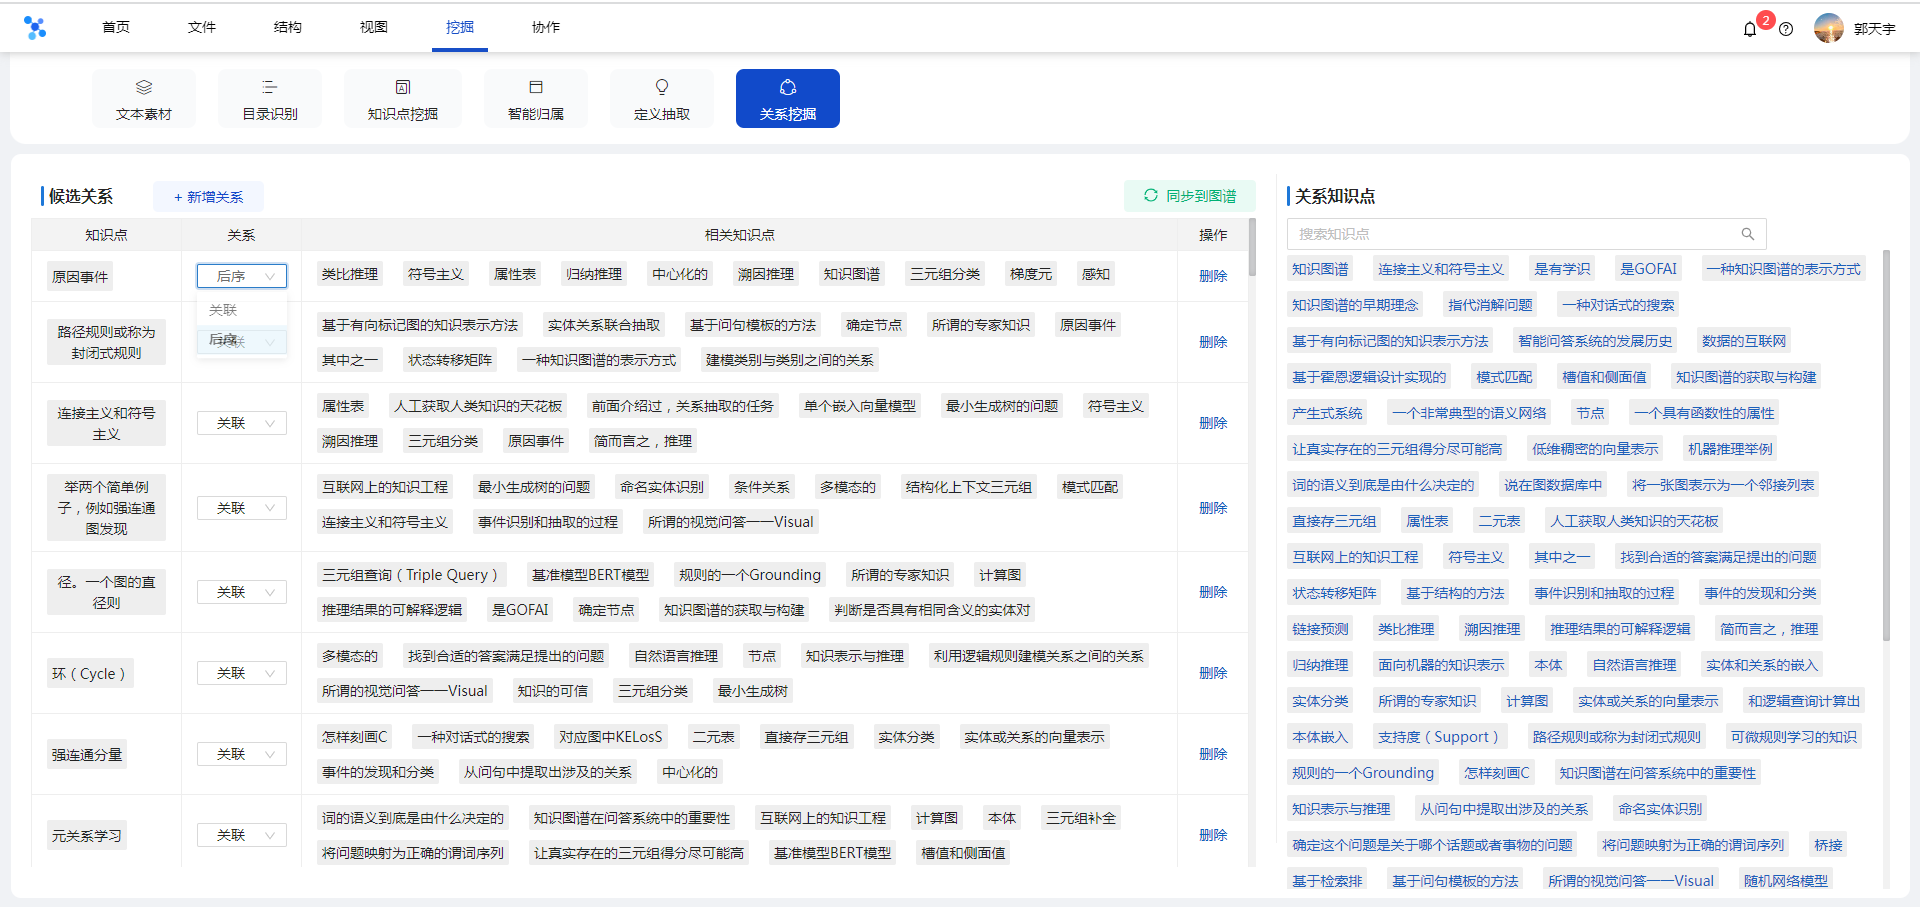Select 数据的互联网 knowledge point

click(1744, 341)
